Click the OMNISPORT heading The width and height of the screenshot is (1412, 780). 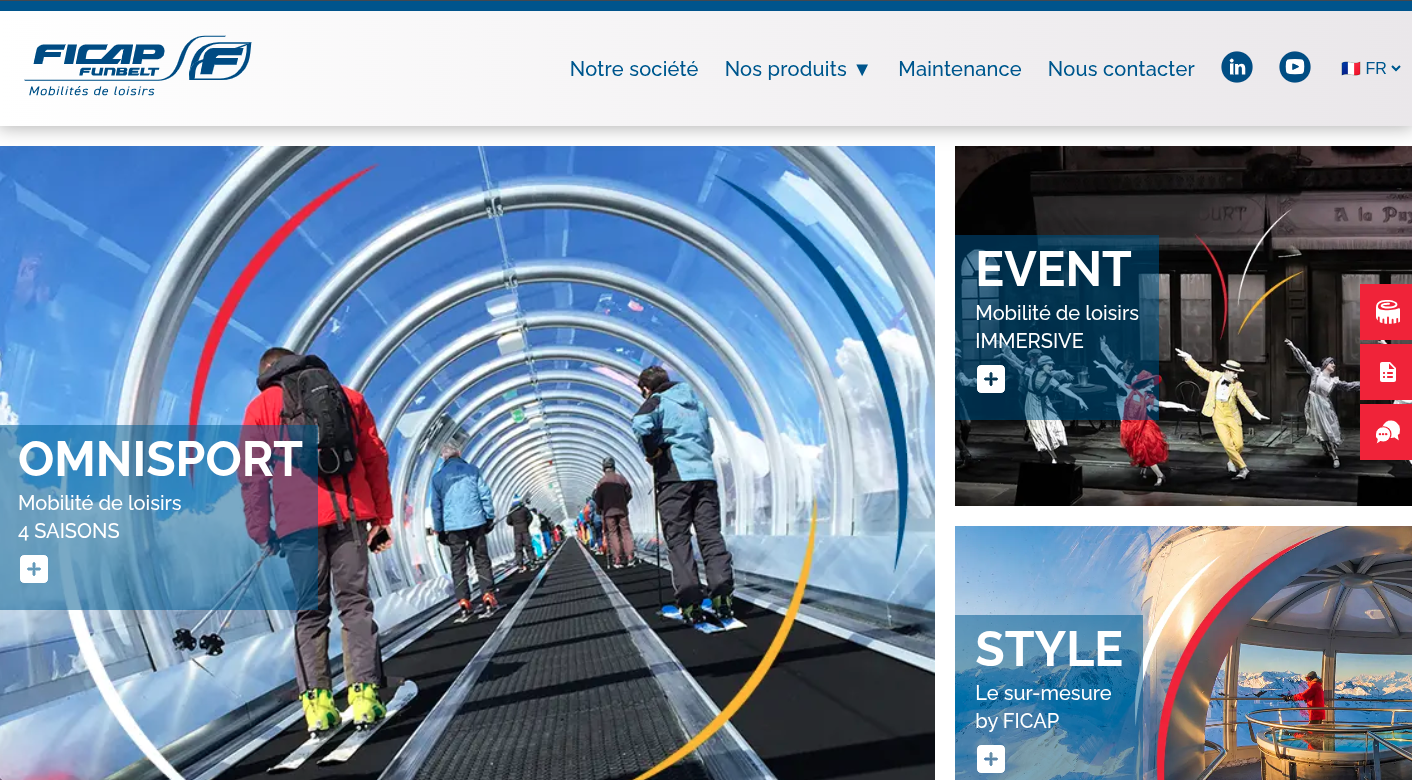[160, 459]
